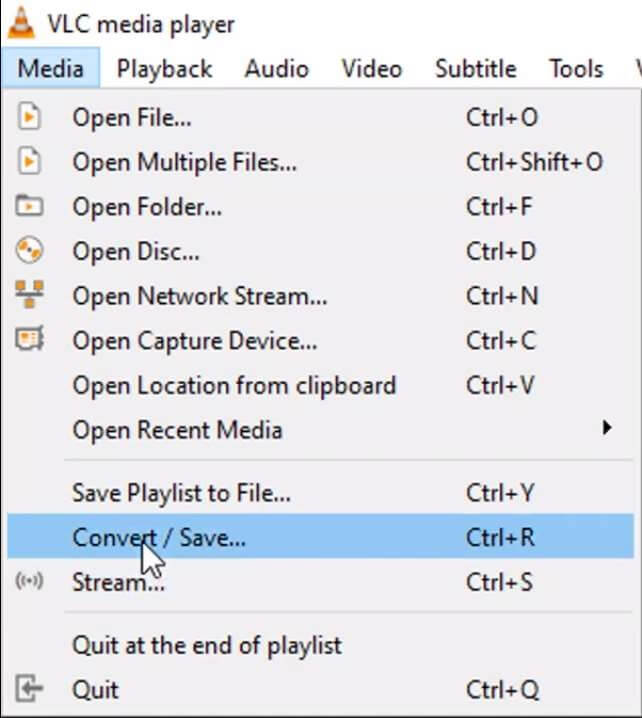This screenshot has width=642, height=718.
Task: Click the Open Disc icon
Action: 30,251
